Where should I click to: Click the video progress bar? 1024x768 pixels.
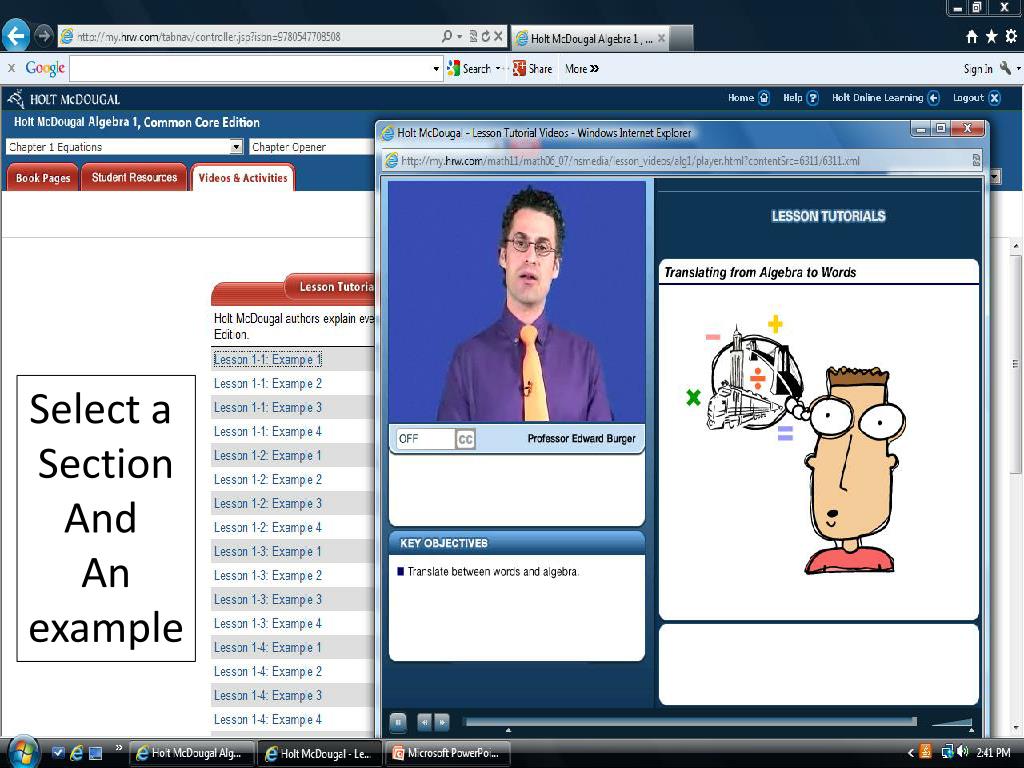pyautogui.click(x=690, y=722)
